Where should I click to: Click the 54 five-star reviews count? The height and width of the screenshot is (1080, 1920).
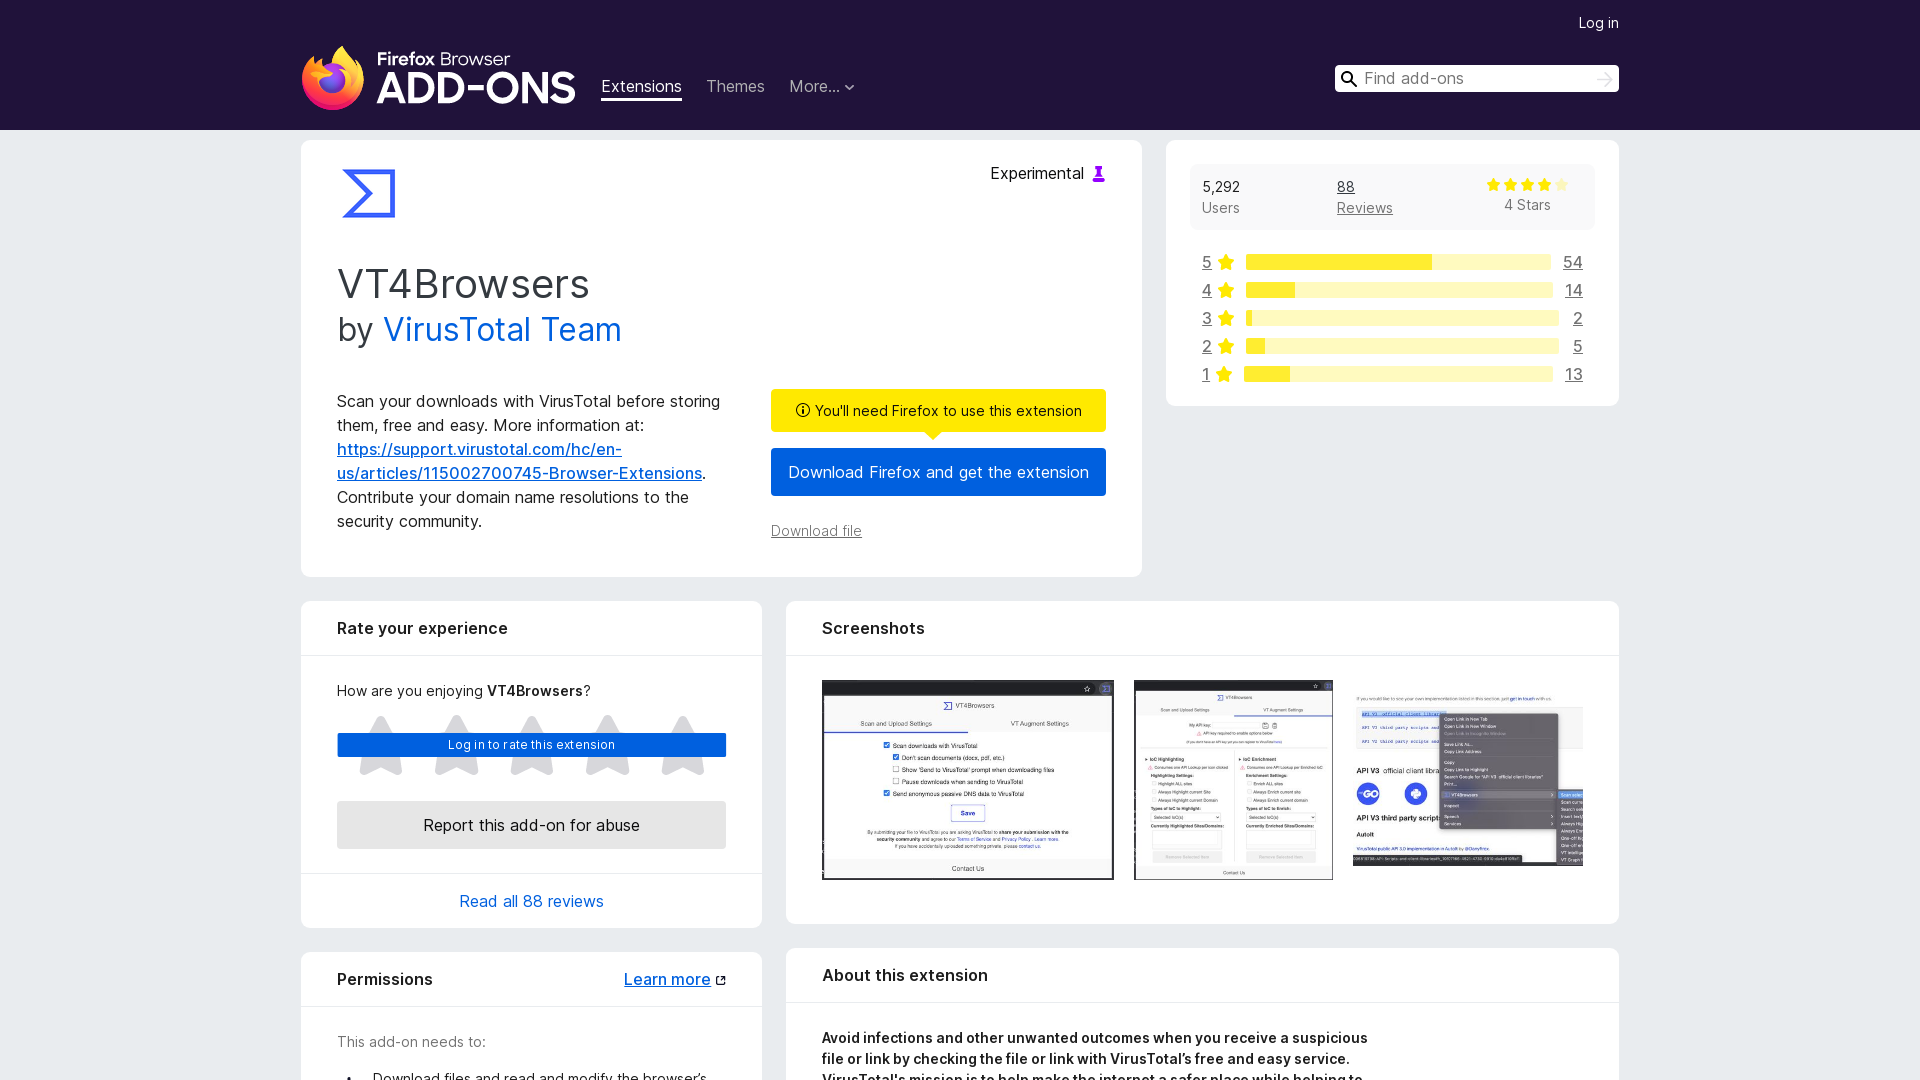tap(1573, 262)
